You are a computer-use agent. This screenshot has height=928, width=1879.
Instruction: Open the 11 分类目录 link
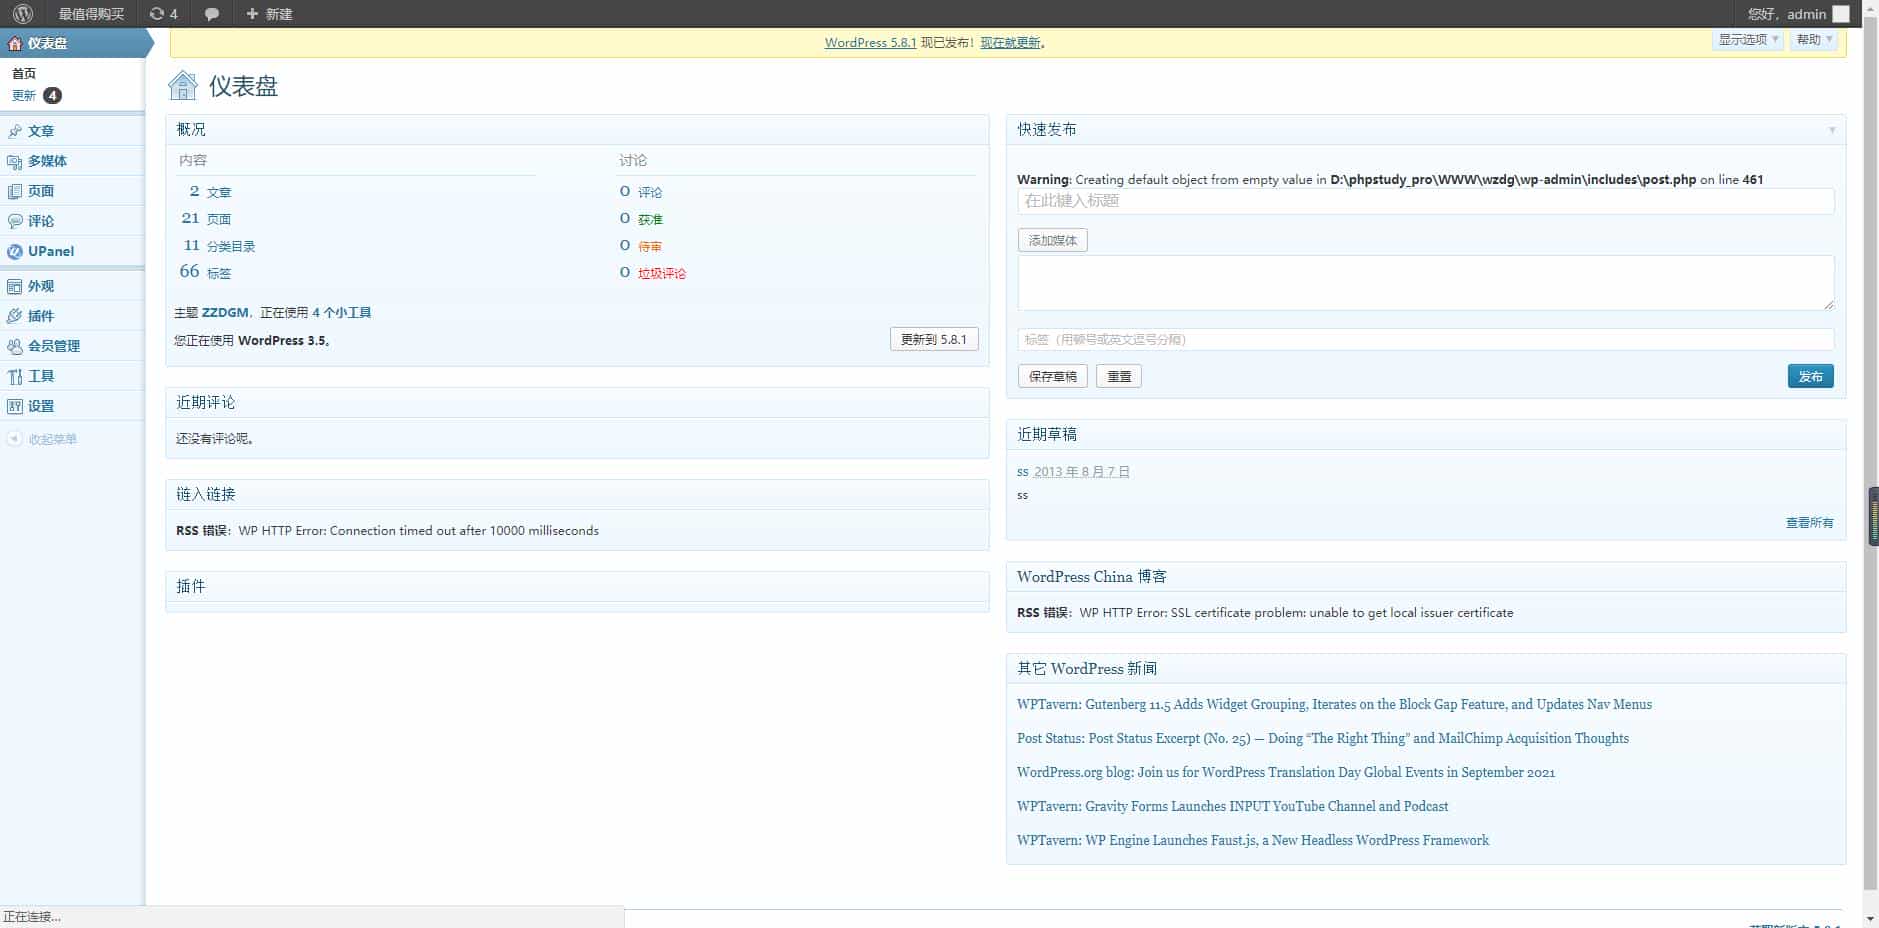pos(219,246)
